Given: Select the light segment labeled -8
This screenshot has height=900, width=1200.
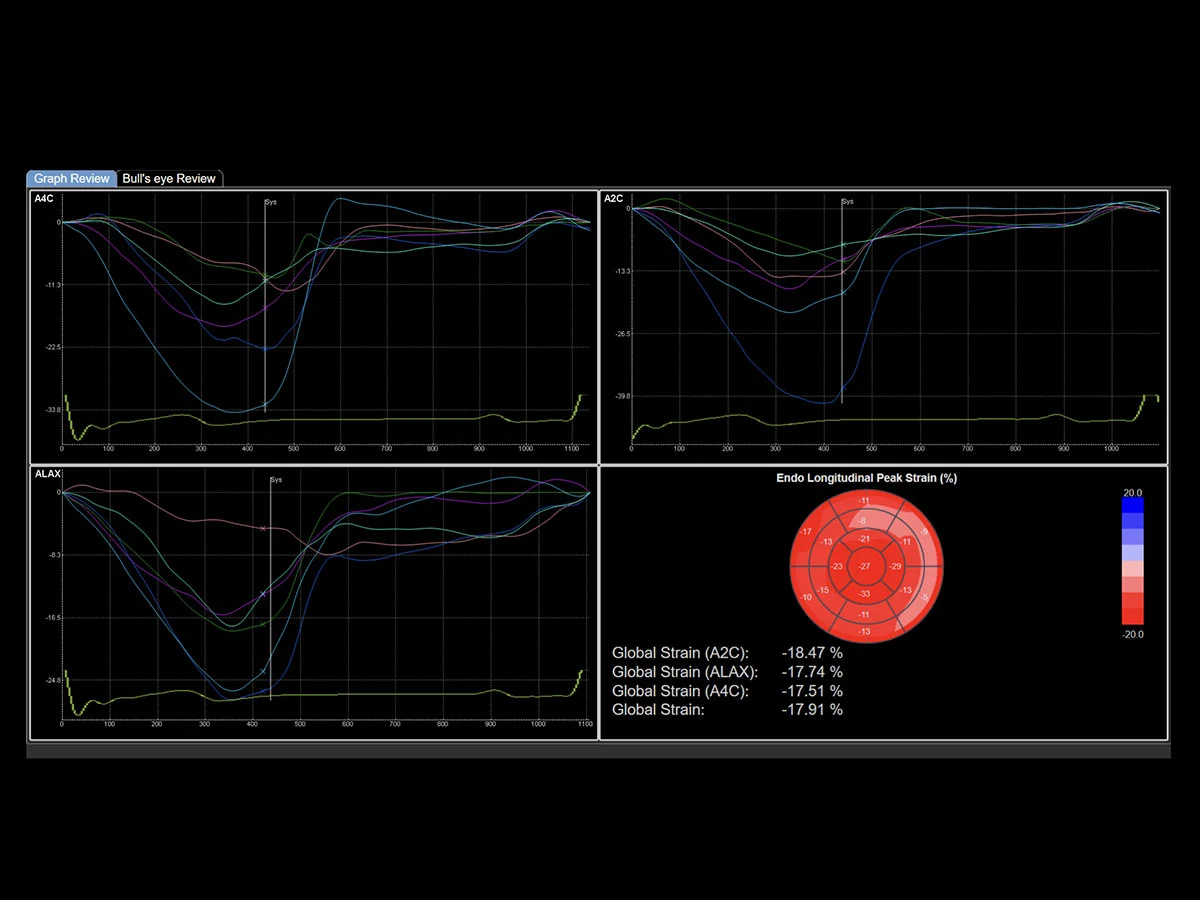Looking at the screenshot, I should point(862,521).
